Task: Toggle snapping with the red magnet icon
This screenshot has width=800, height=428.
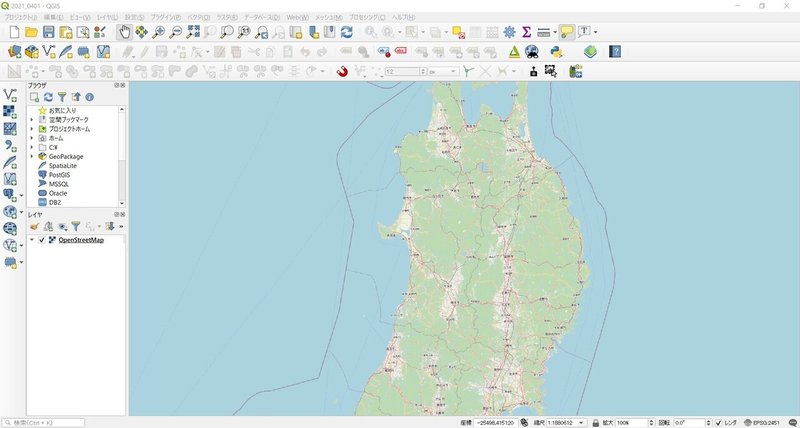Action: pos(342,71)
